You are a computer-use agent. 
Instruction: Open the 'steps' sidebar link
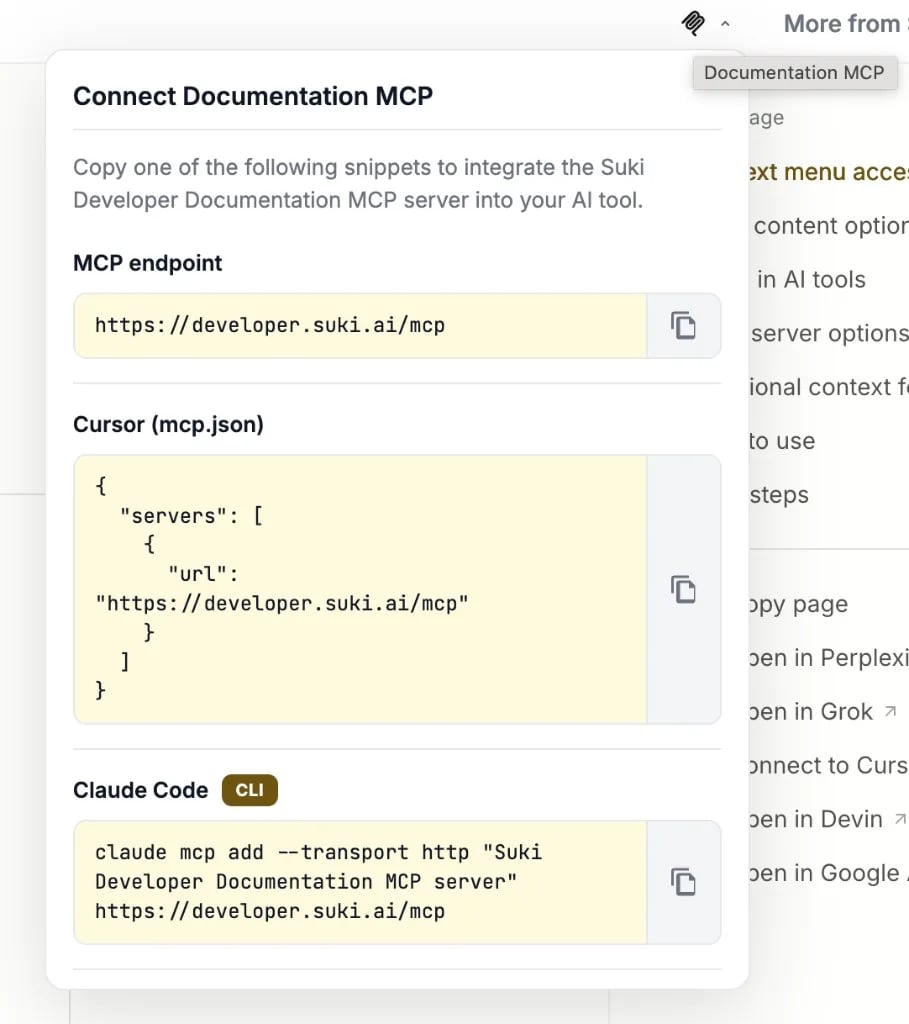click(x=779, y=494)
